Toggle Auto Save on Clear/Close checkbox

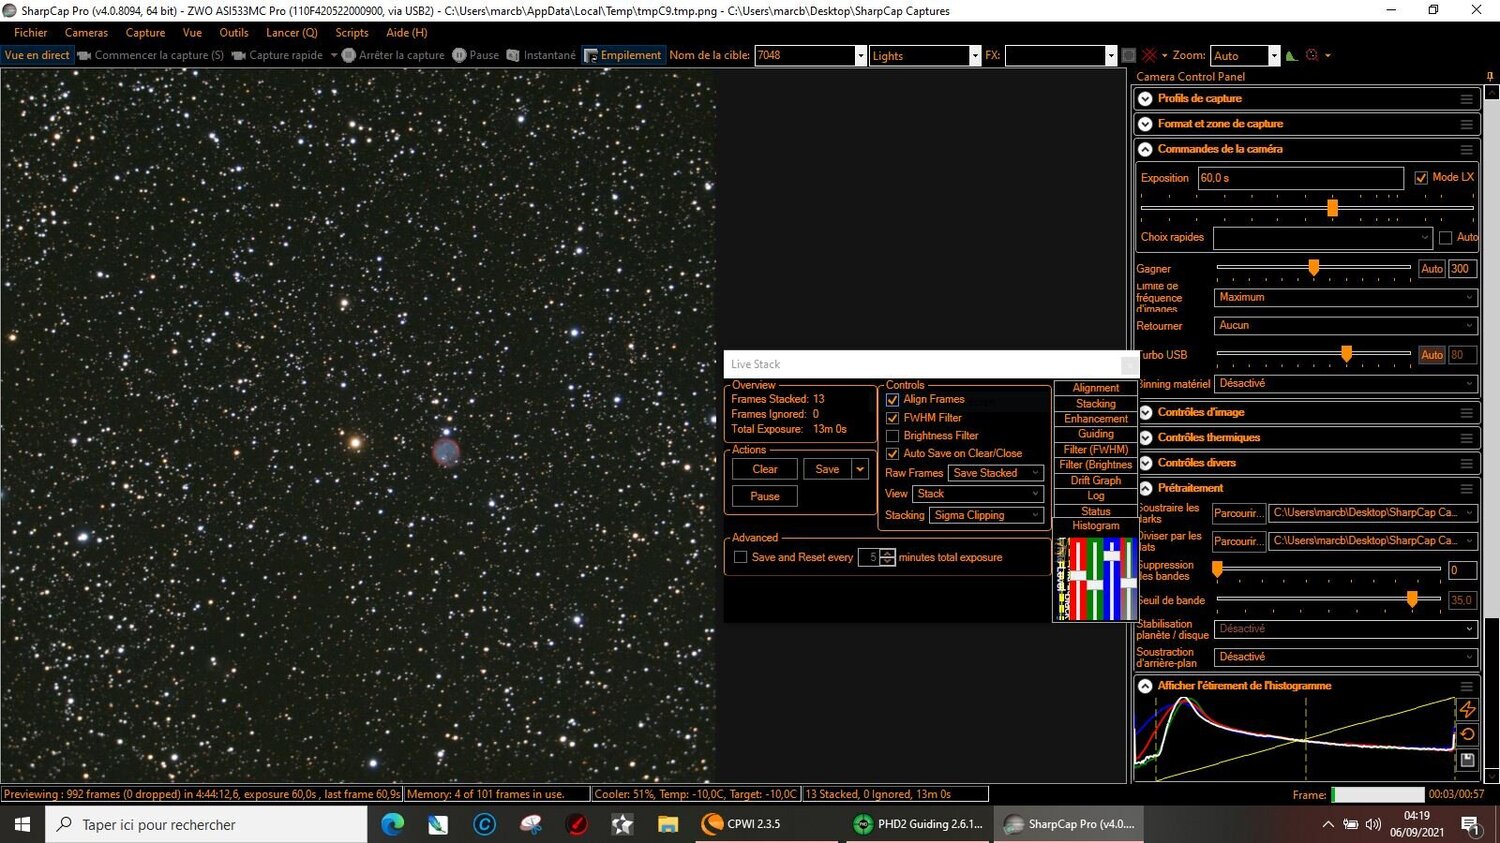(893, 454)
